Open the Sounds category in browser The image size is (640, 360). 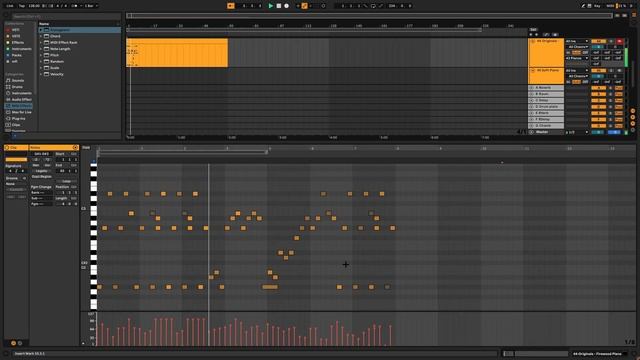[x=18, y=80]
